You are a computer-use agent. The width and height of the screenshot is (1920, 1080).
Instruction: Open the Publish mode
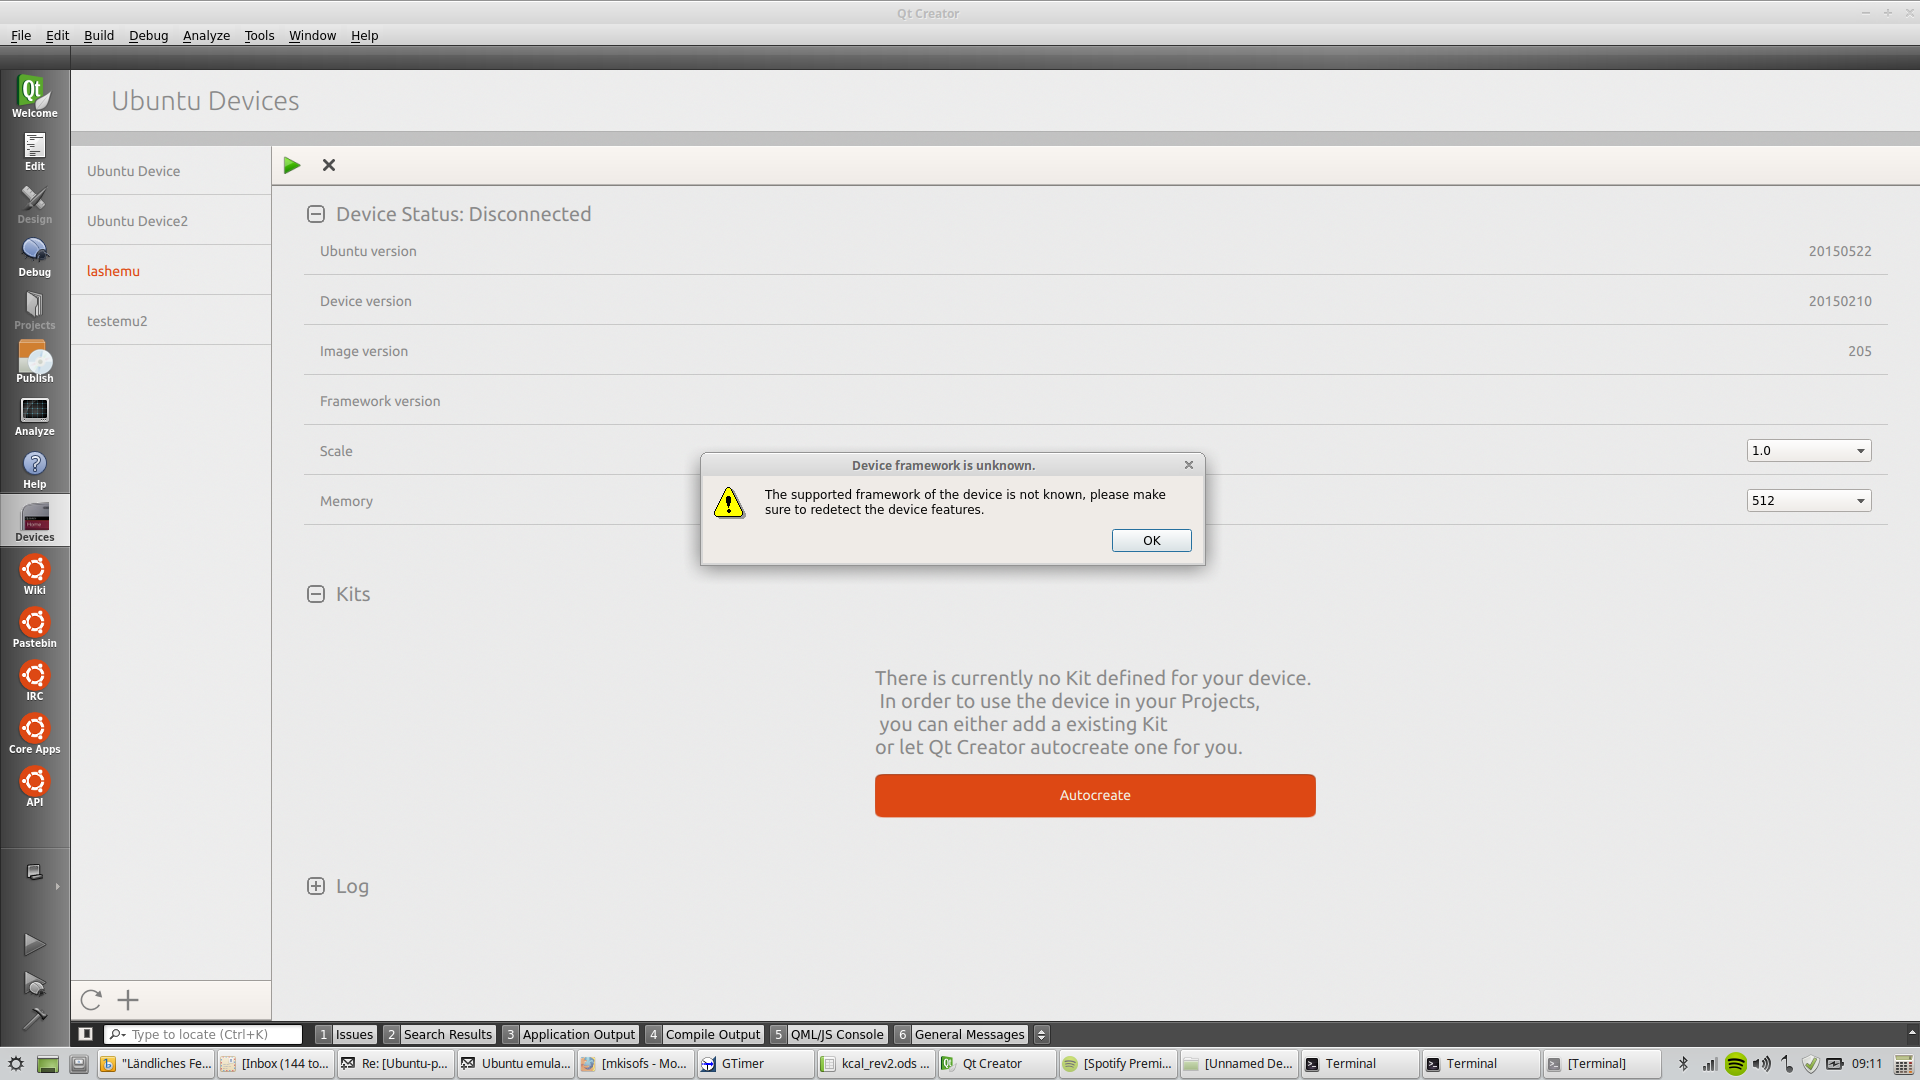click(x=34, y=362)
